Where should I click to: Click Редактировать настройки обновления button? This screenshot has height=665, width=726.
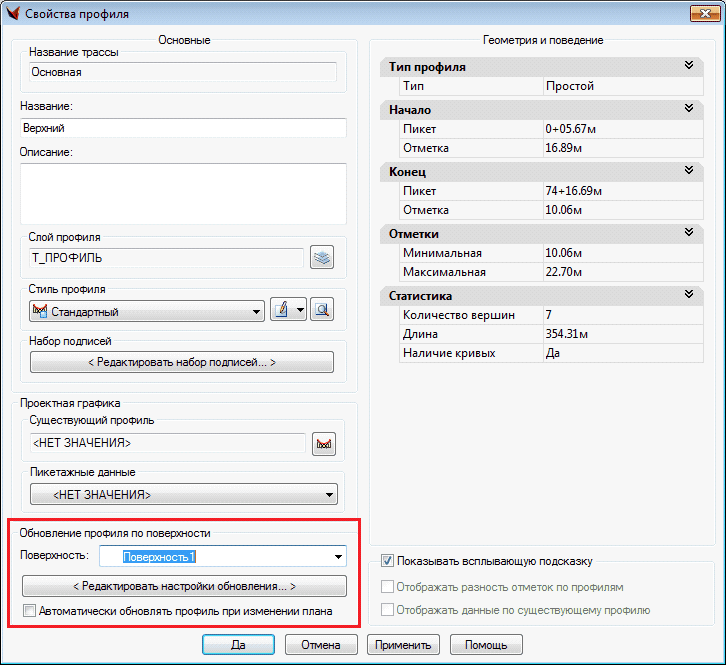coord(184,586)
